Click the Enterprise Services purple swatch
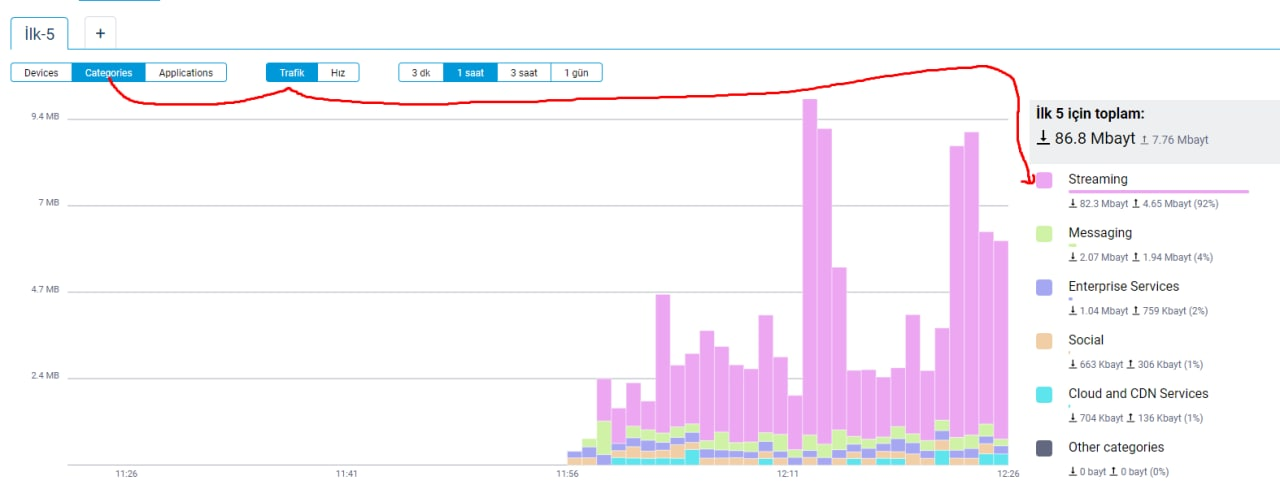The height and width of the screenshot is (502, 1280). click(x=1044, y=288)
